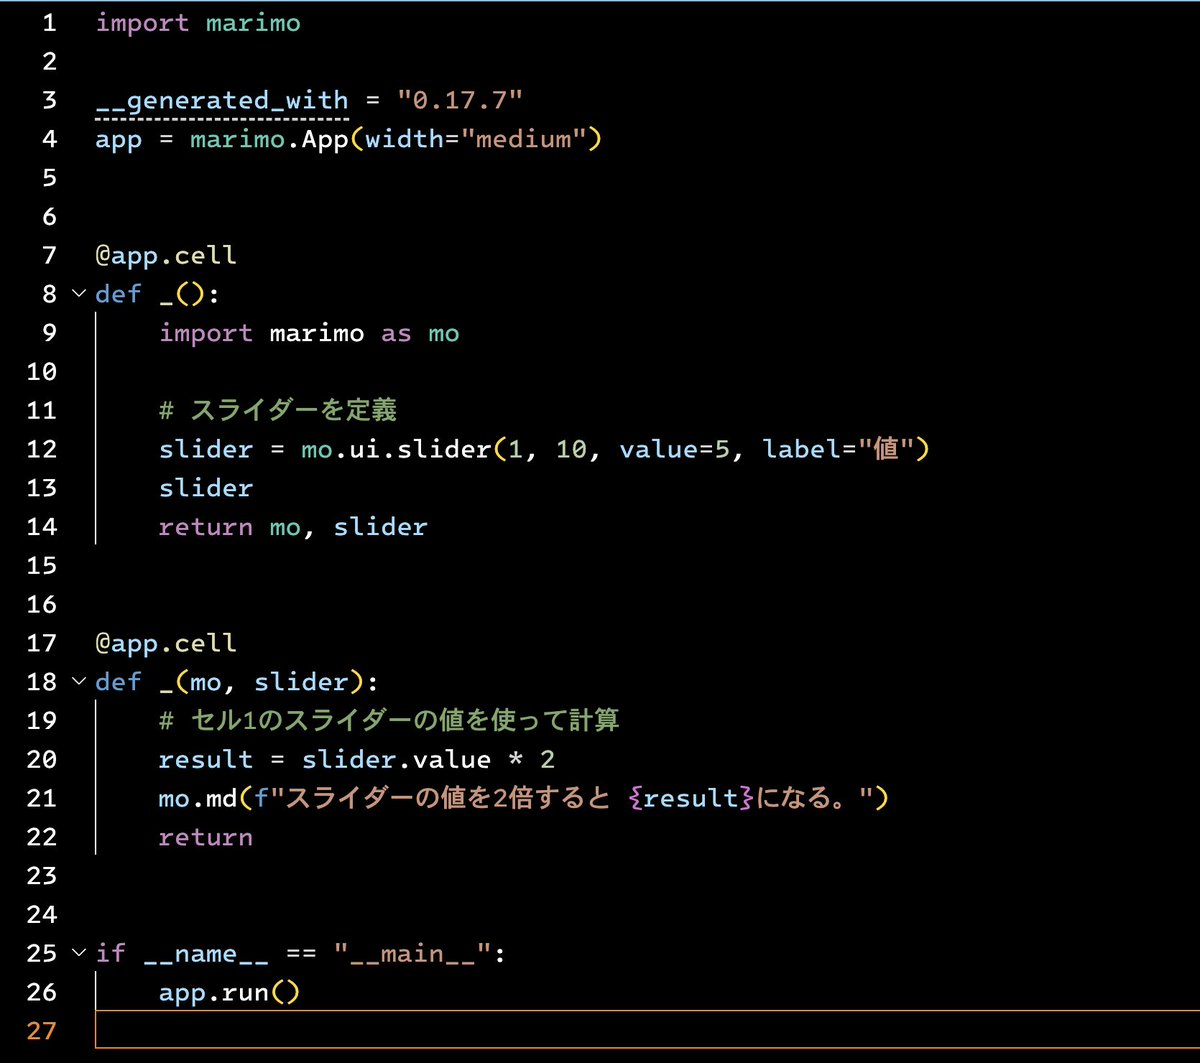Click the value=5 argument
Viewport: 1200px width, 1063px height.
point(674,449)
